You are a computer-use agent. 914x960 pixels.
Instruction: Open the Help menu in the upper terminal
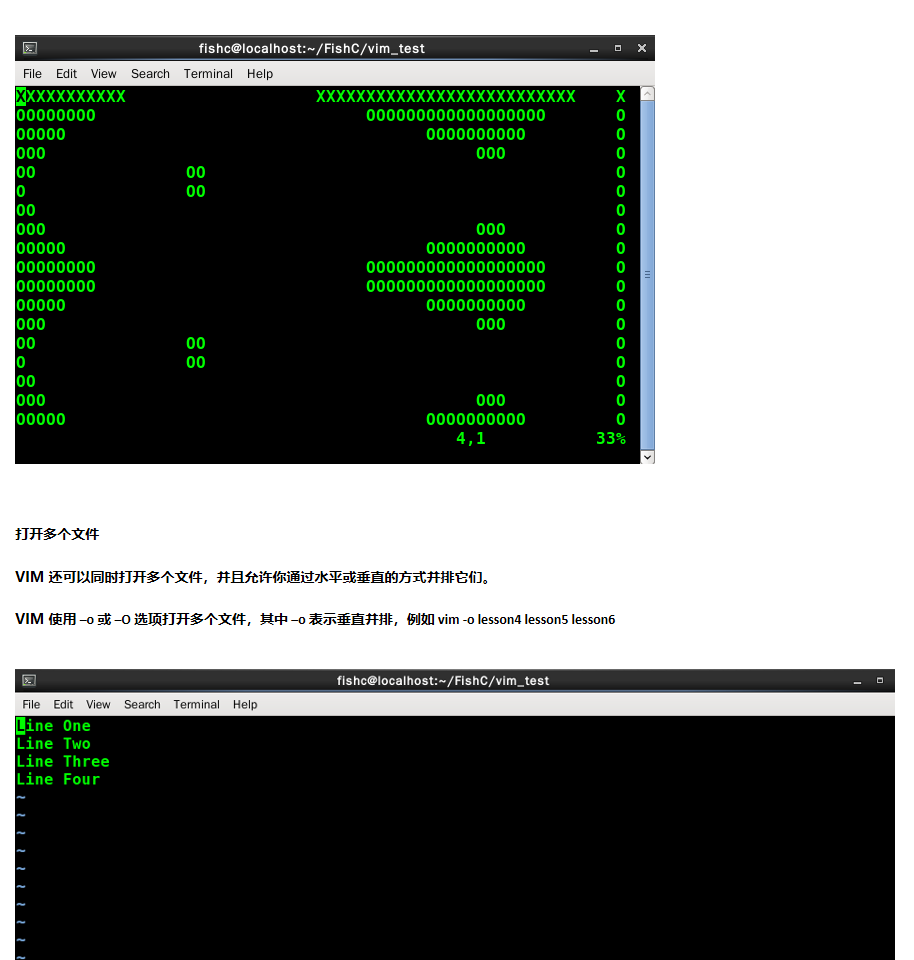click(260, 74)
